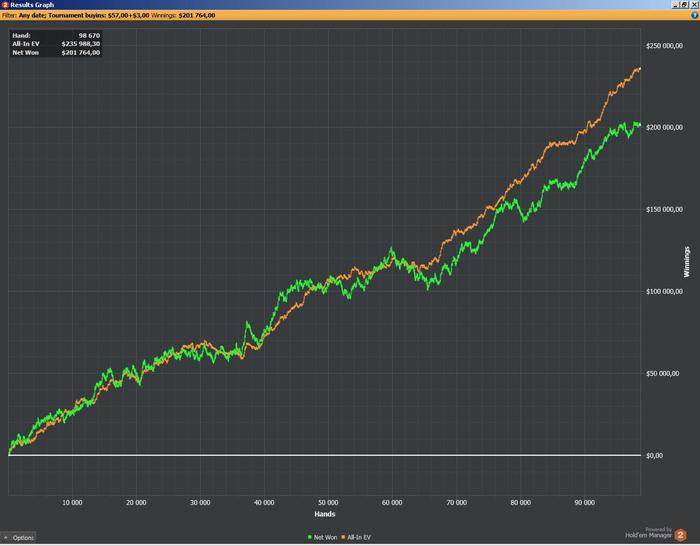Click the All-In EV legend label
The image size is (700, 546).
[359, 537]
